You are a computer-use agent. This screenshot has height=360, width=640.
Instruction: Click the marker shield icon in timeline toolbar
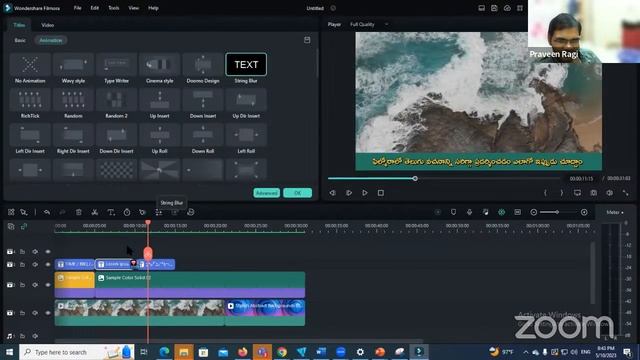click(453, 212)
